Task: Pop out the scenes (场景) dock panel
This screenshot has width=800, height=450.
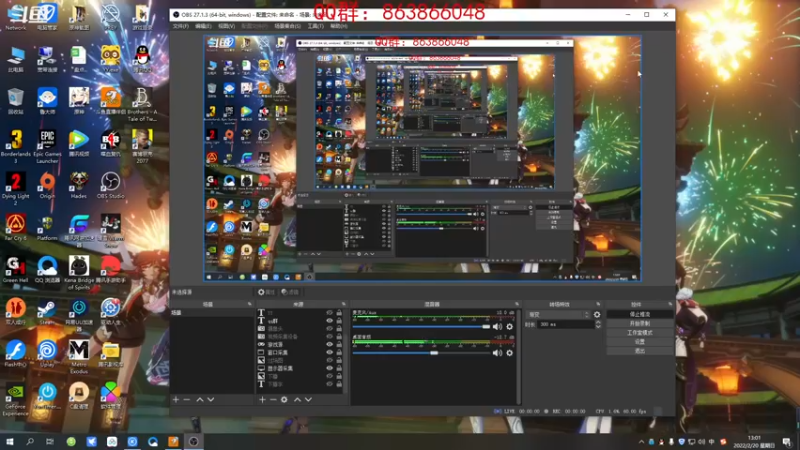Action: click(249, 304)
